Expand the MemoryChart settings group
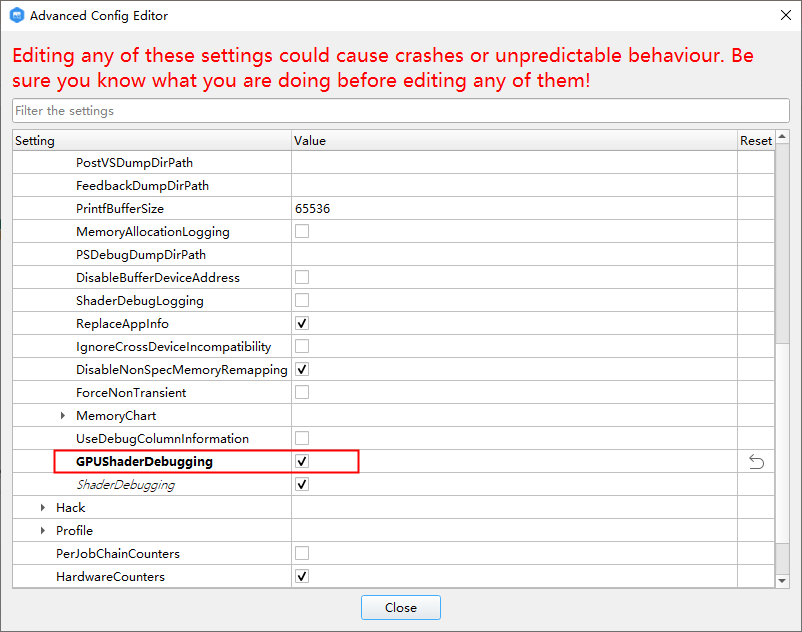The image size is (802, 632). point(63,415)
